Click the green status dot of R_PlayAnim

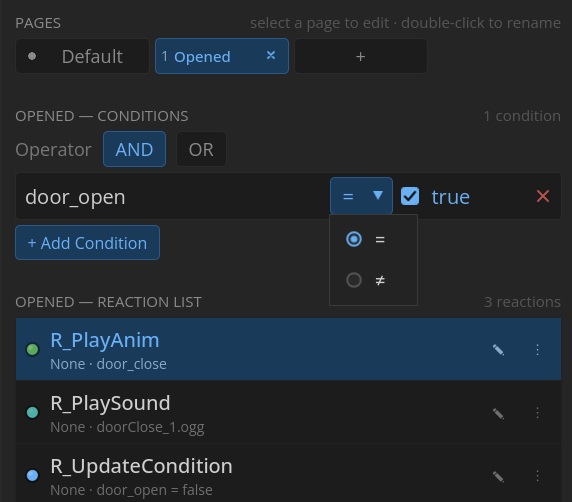[x=32, y=349]
